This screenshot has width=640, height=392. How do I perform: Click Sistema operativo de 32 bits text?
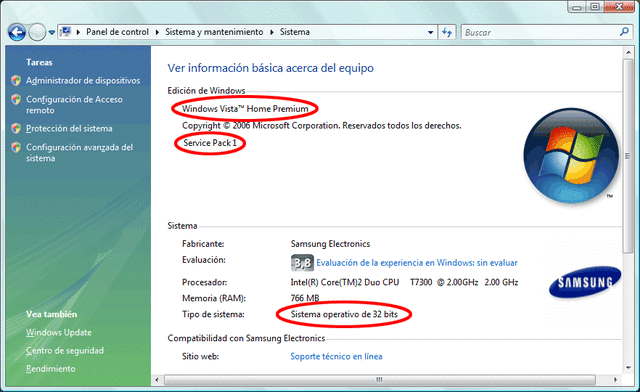tap(344, 314)
